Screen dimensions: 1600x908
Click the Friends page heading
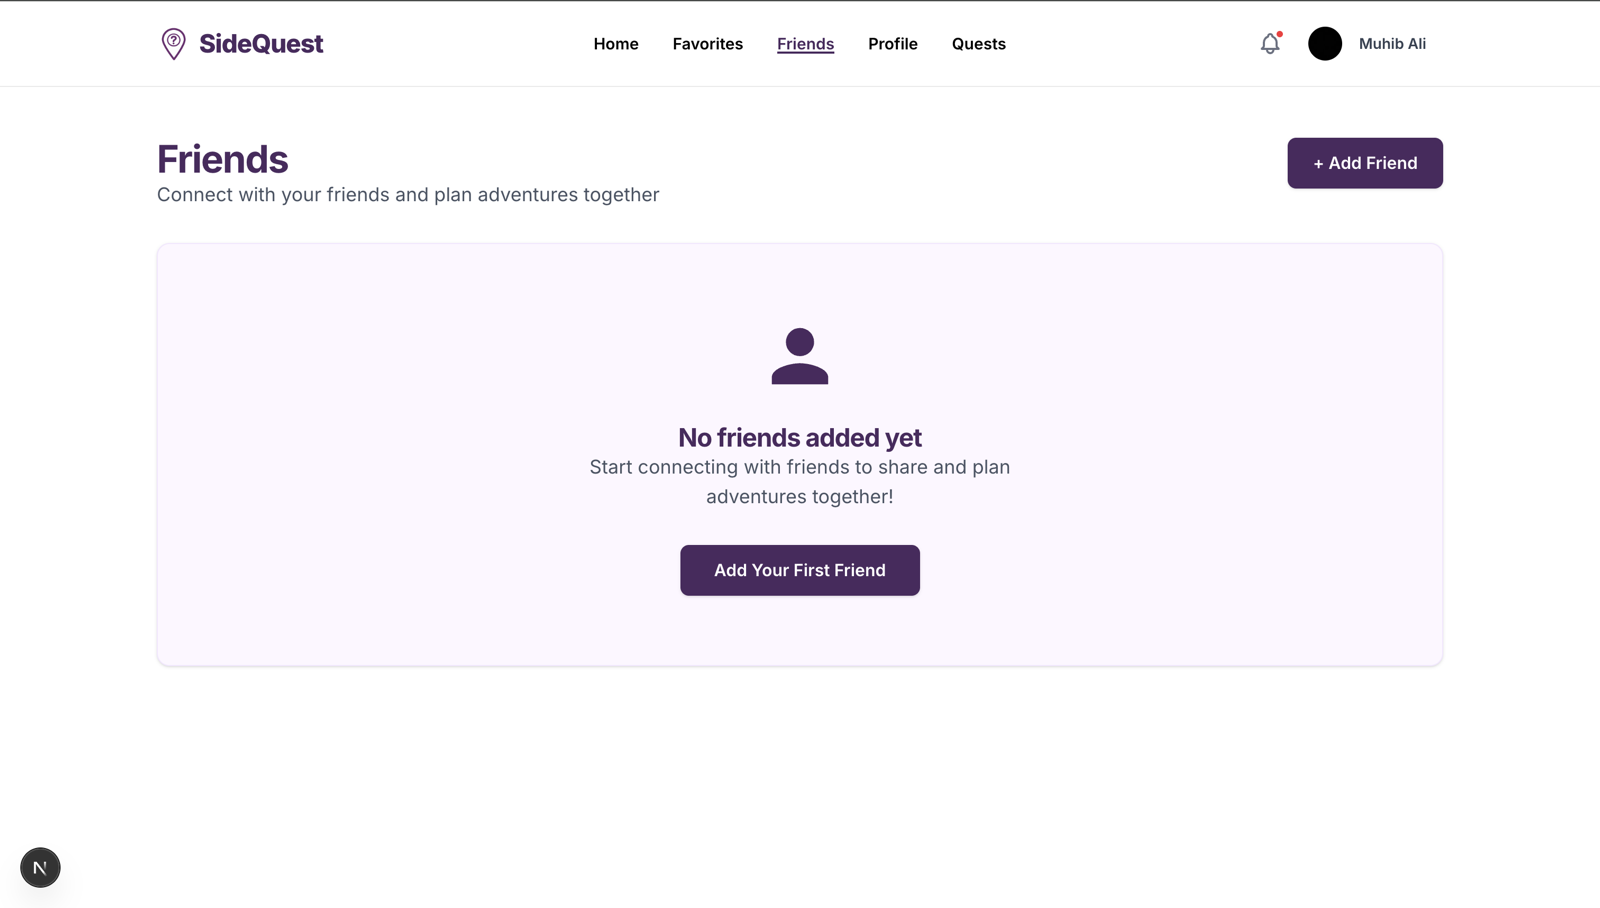(x=222, y=159)
